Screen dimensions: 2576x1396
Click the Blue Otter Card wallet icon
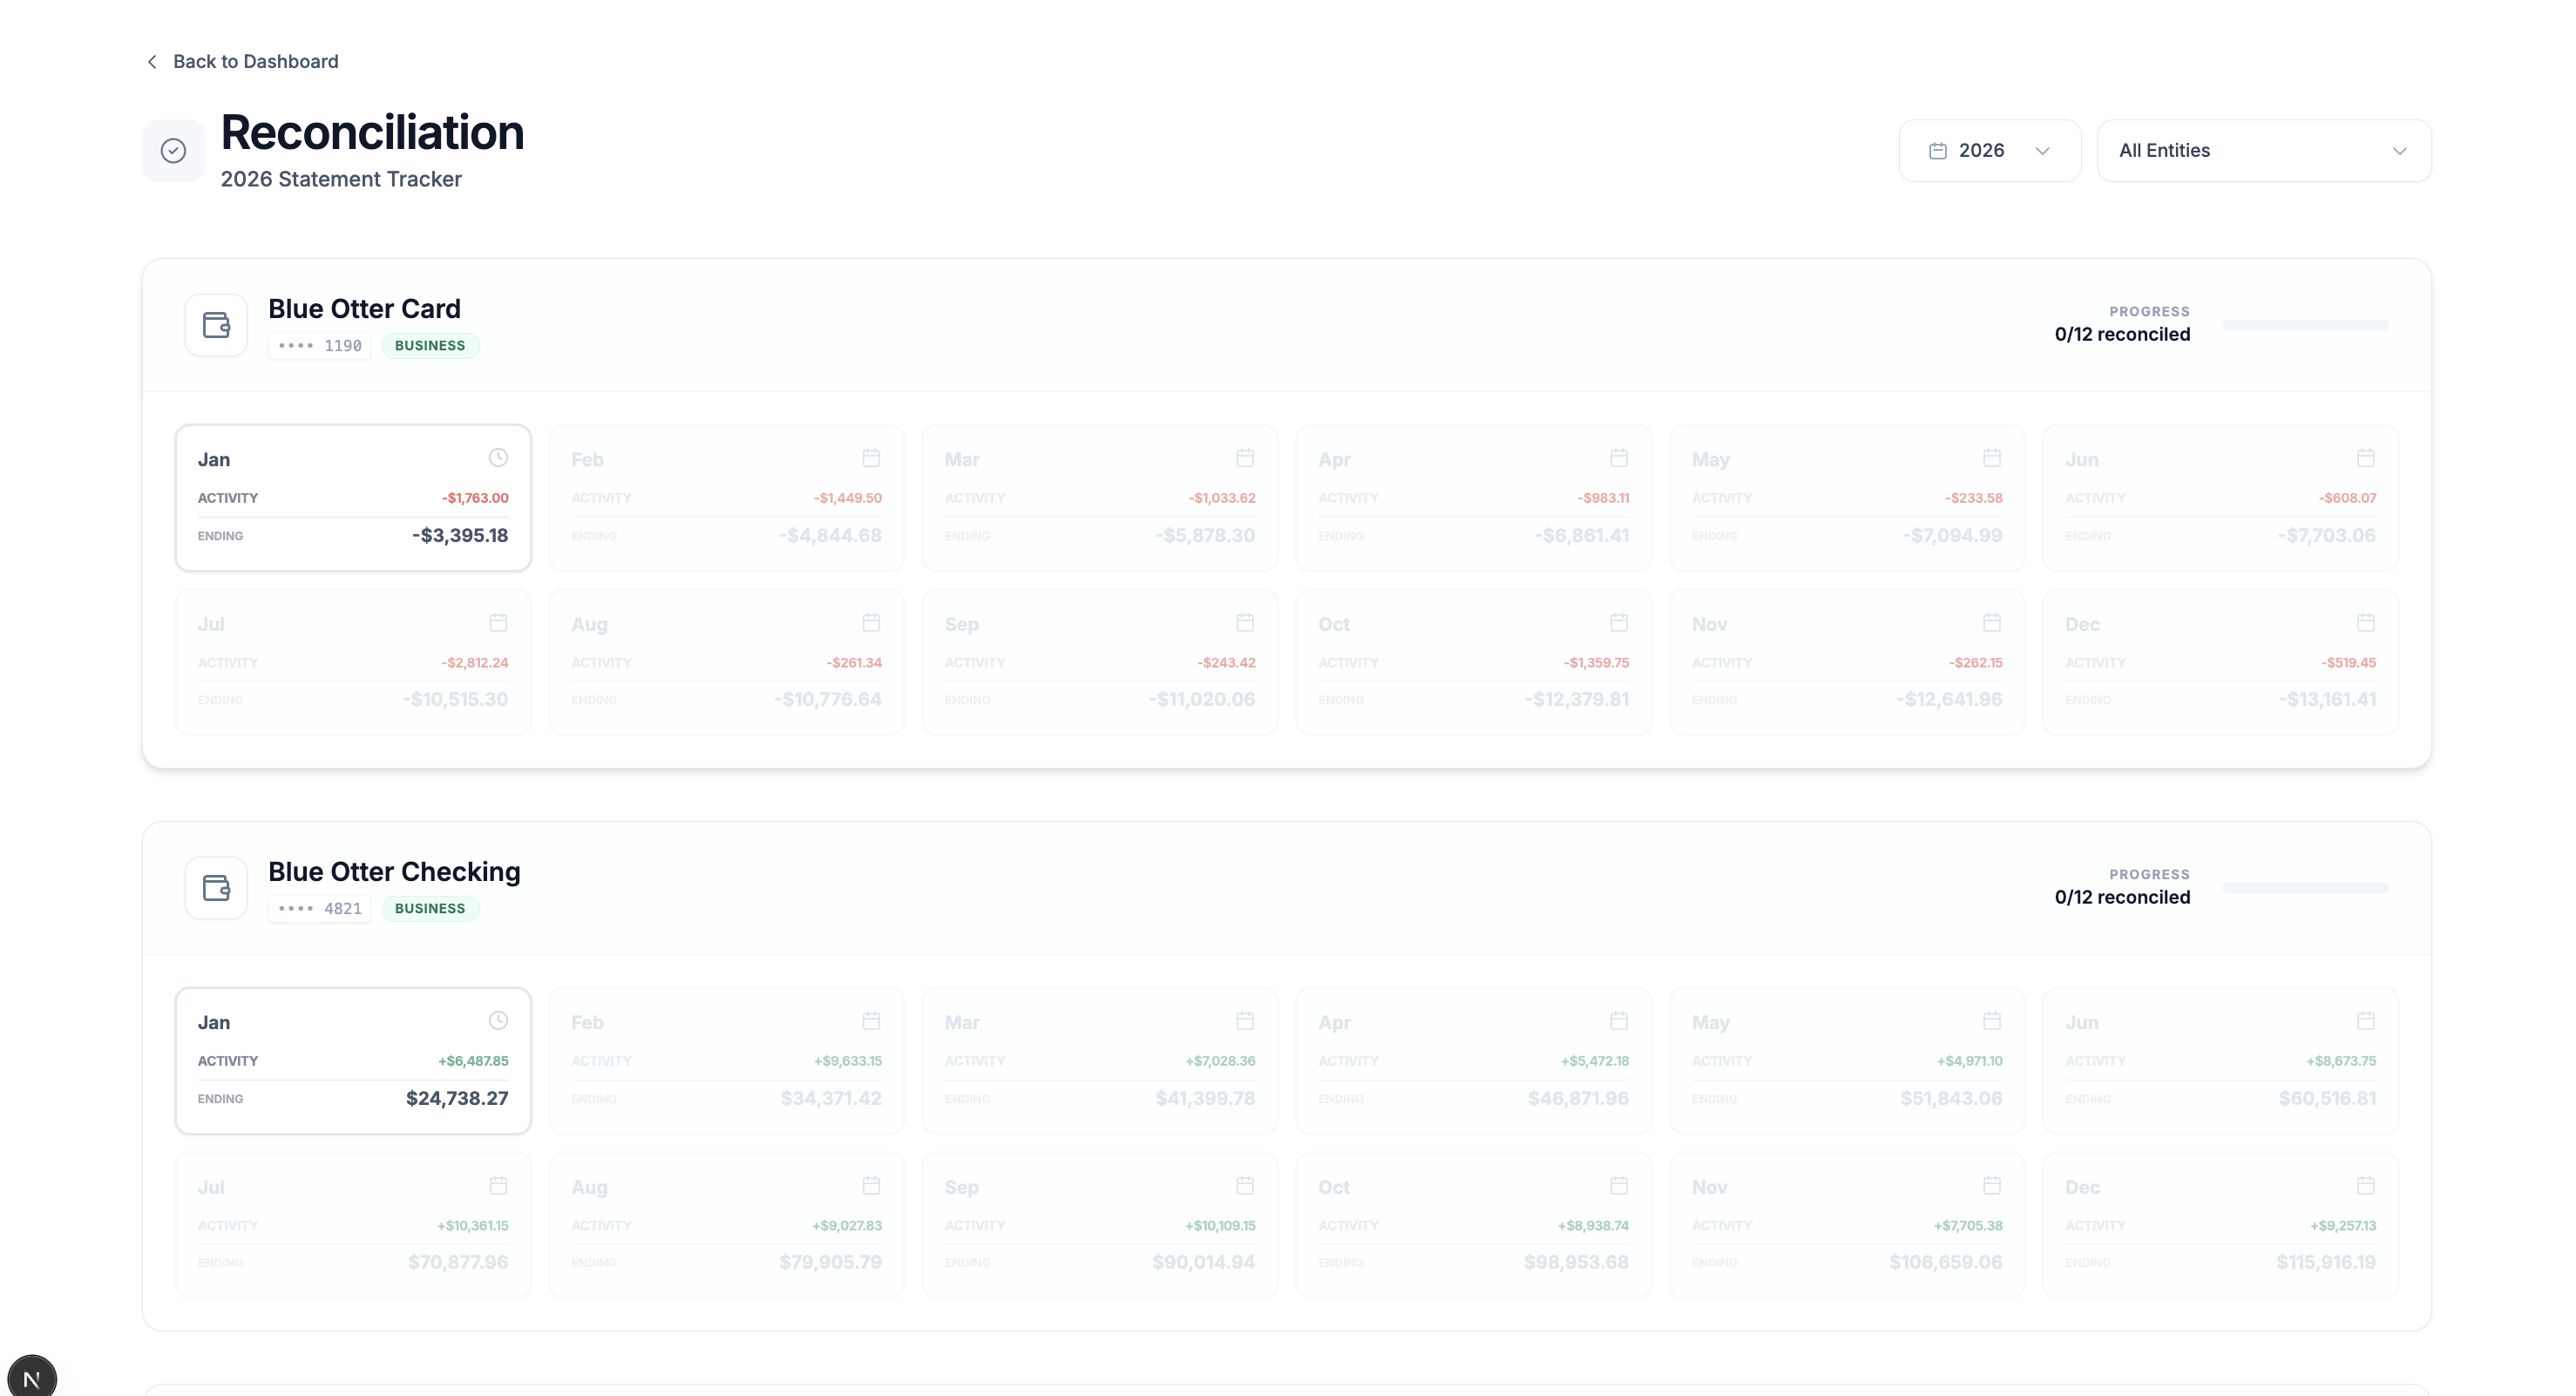216,325
